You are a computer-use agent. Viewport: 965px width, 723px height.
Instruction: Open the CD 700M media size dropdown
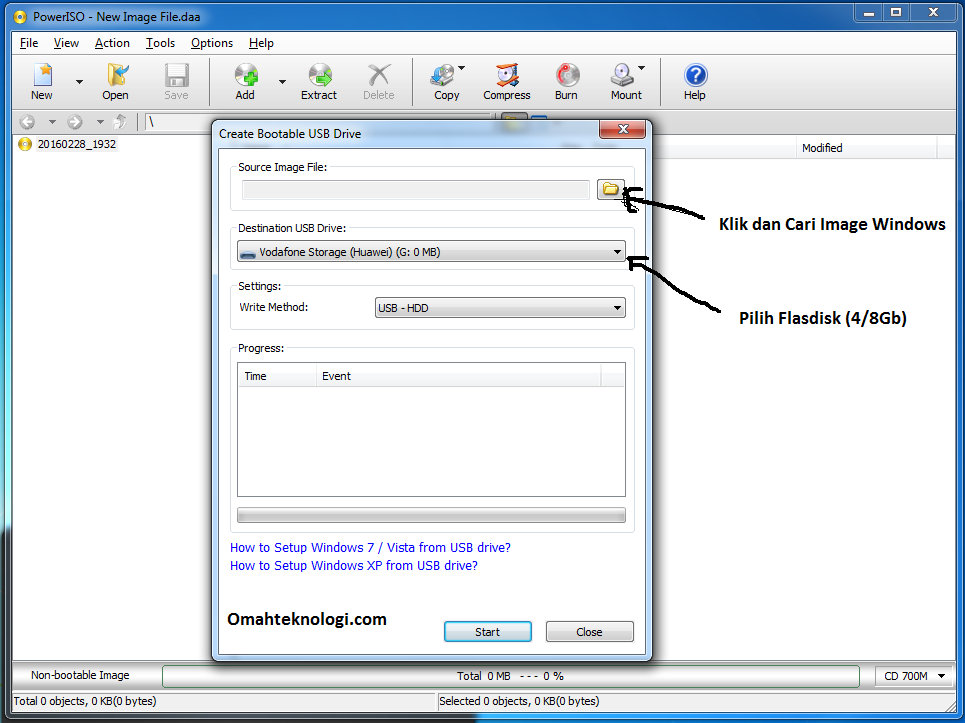tap(915, 676)
